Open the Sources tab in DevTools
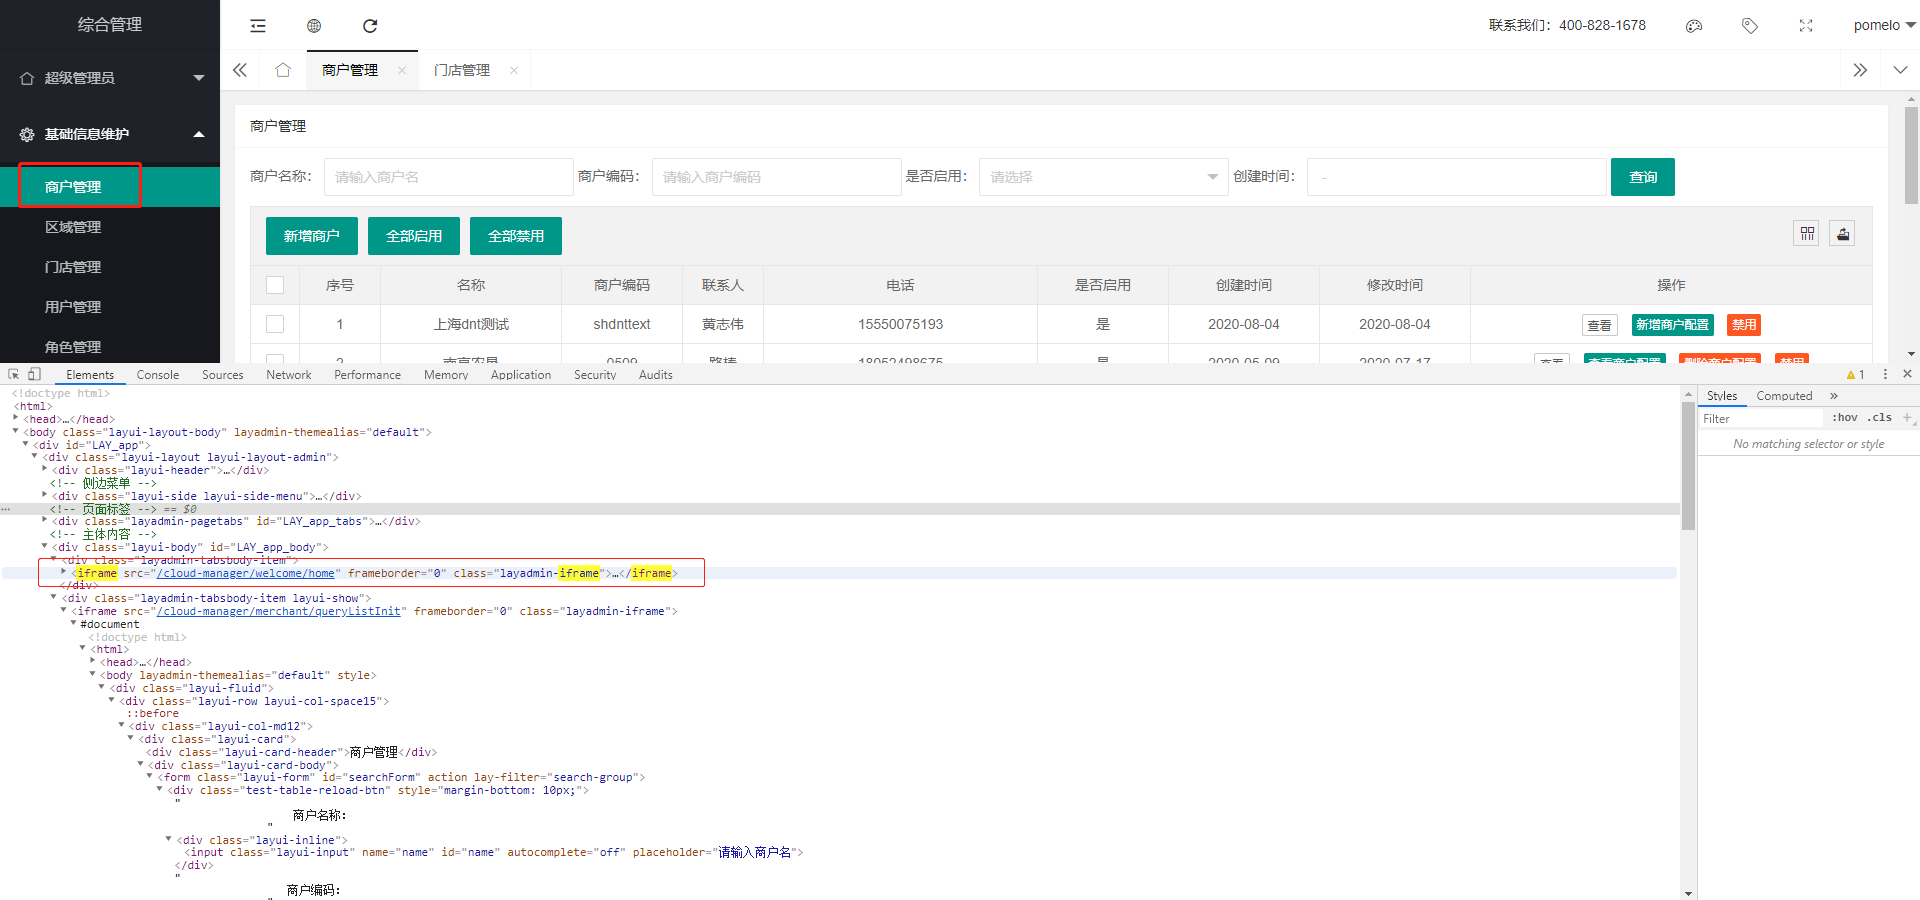 tap(223, 375)
